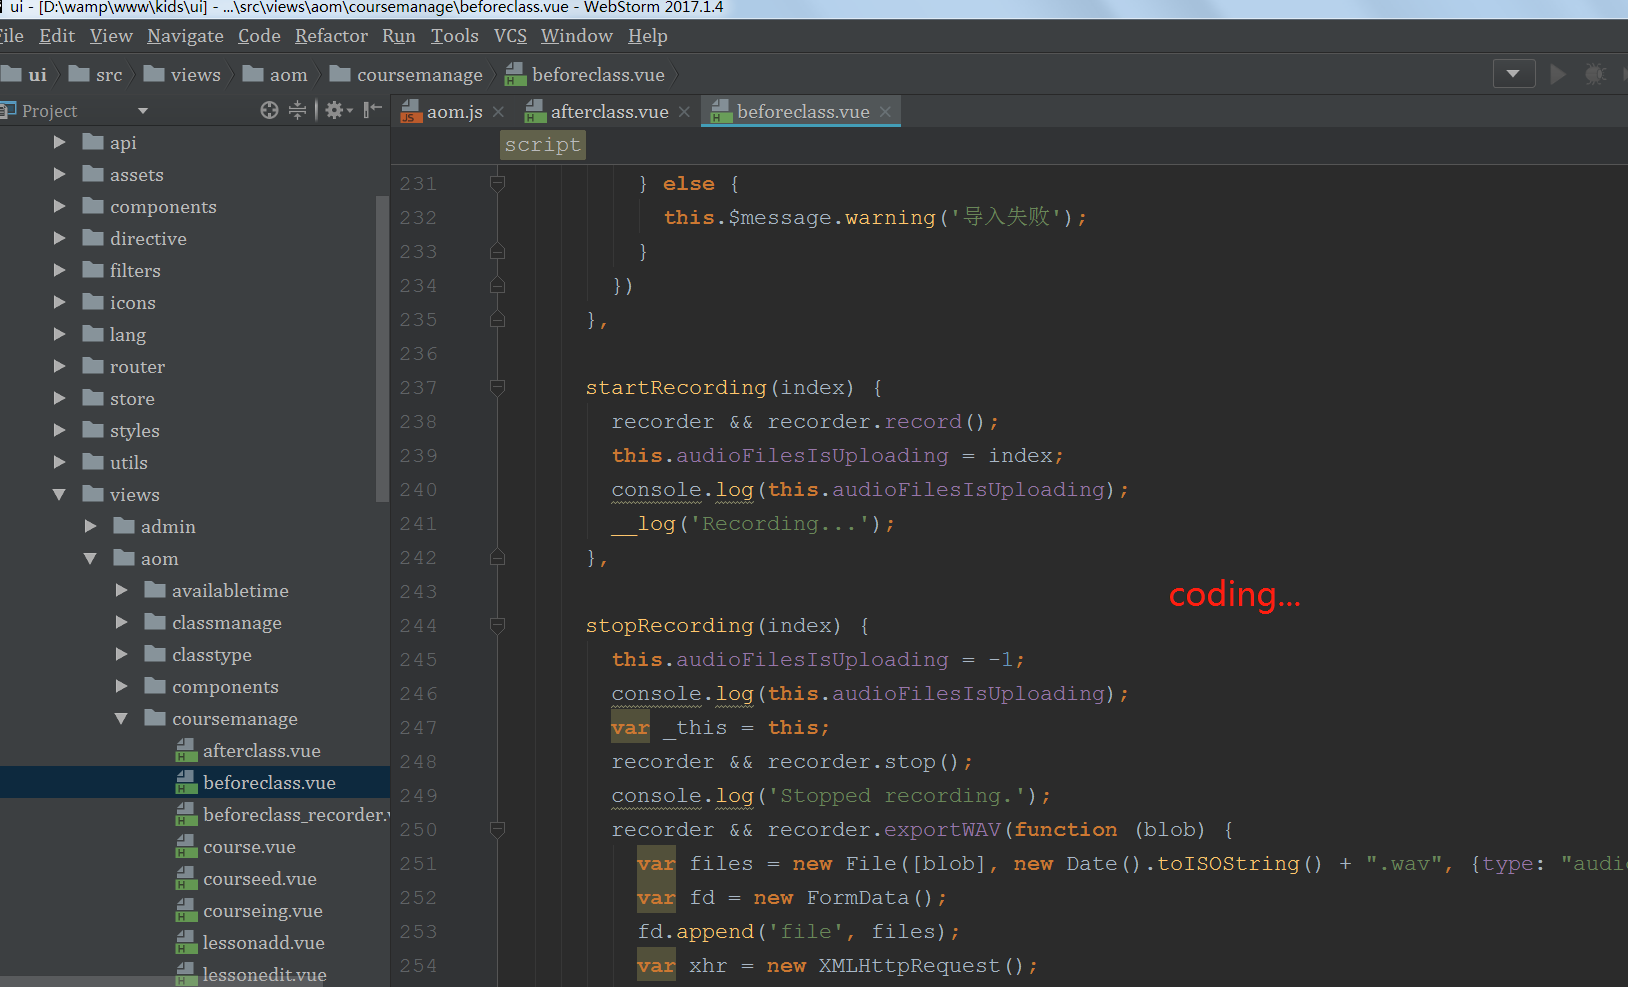The height and width of the screenshot is (987, 1628).
Task: Click the Project panel vertical scrollbar
Action: tap(381, 350)
